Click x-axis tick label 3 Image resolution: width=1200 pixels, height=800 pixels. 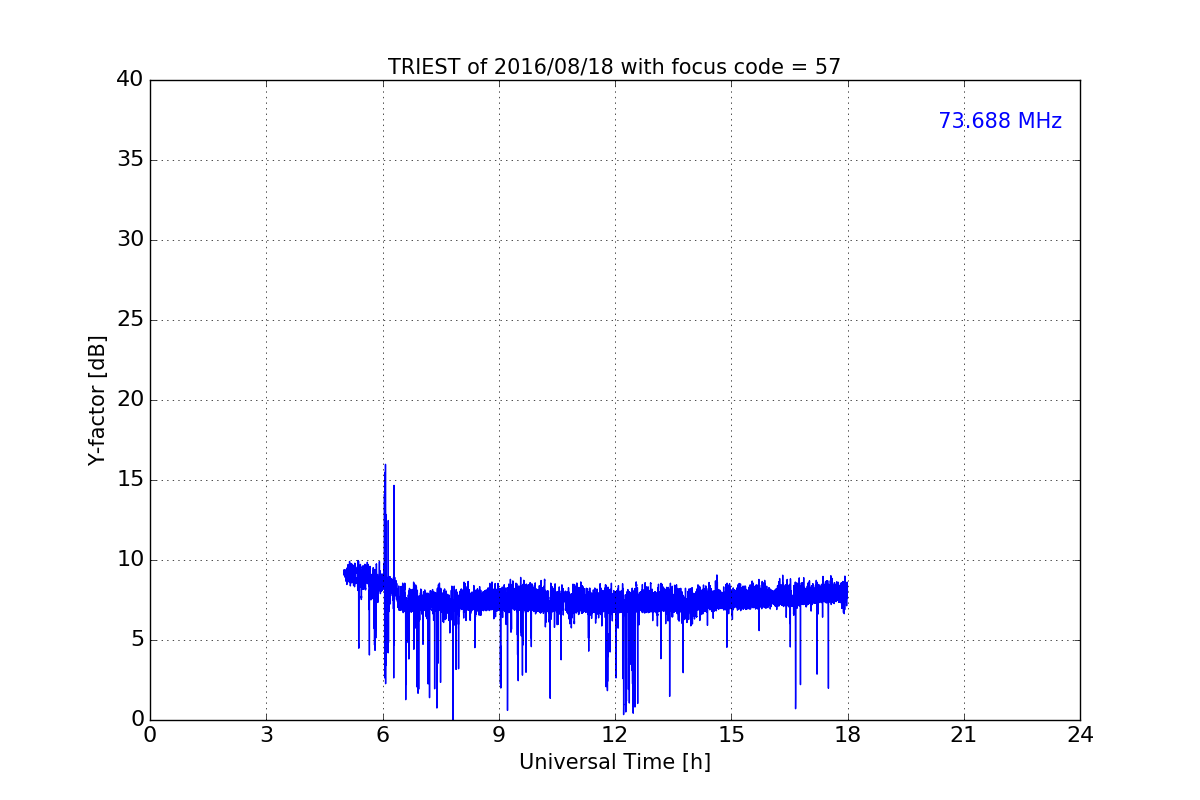pos(266,735)
